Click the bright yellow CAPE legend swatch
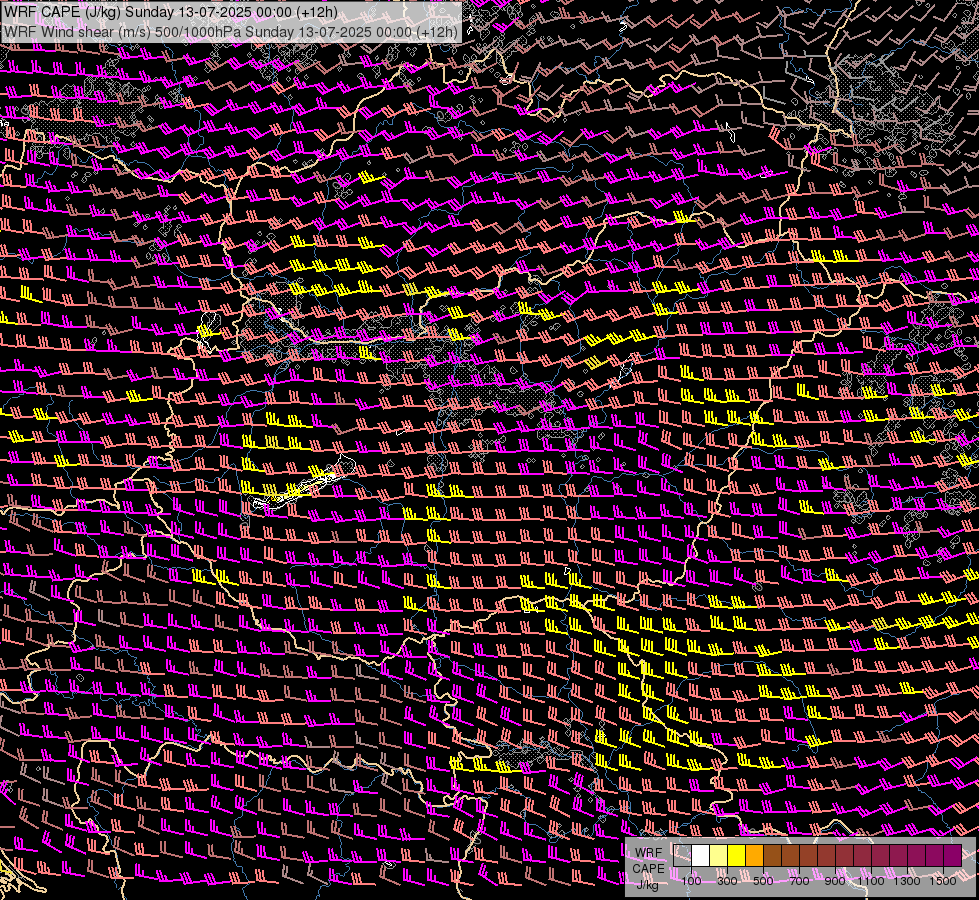This screenshot has height=900, width=979. pyautogui.click(x=737, y=856)
